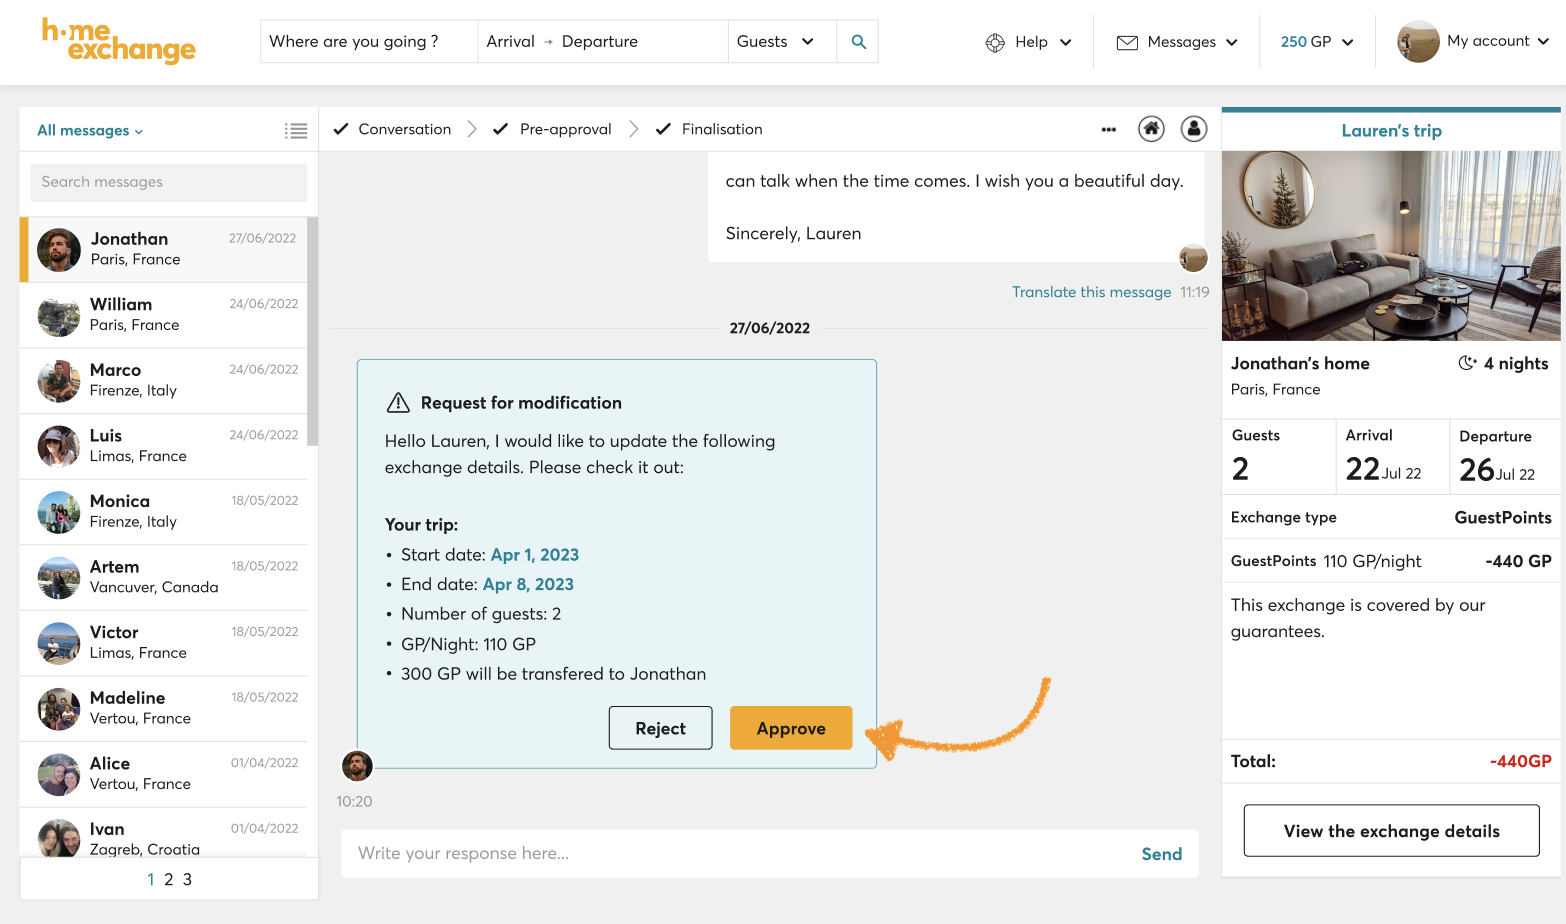
Task: Select the Conversation step
Action: point(392,129)
